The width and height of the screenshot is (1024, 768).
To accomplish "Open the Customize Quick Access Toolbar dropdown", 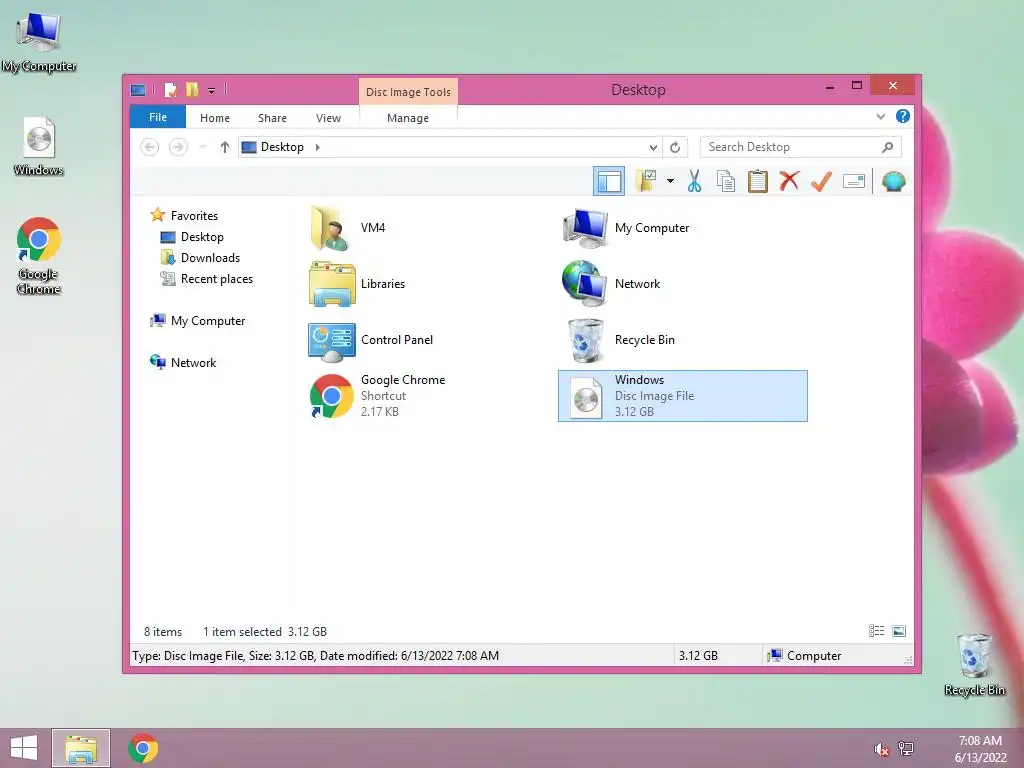I will [212, 90].
